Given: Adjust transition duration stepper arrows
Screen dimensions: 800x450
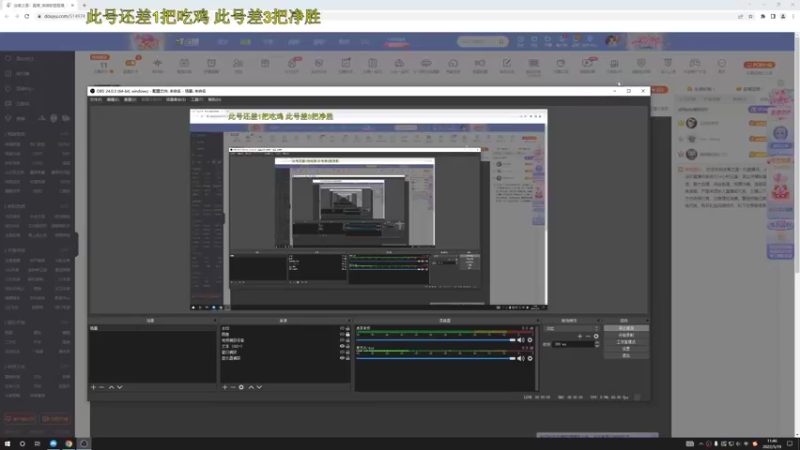Looking at the screenshot, I should [x=597, y=344].
